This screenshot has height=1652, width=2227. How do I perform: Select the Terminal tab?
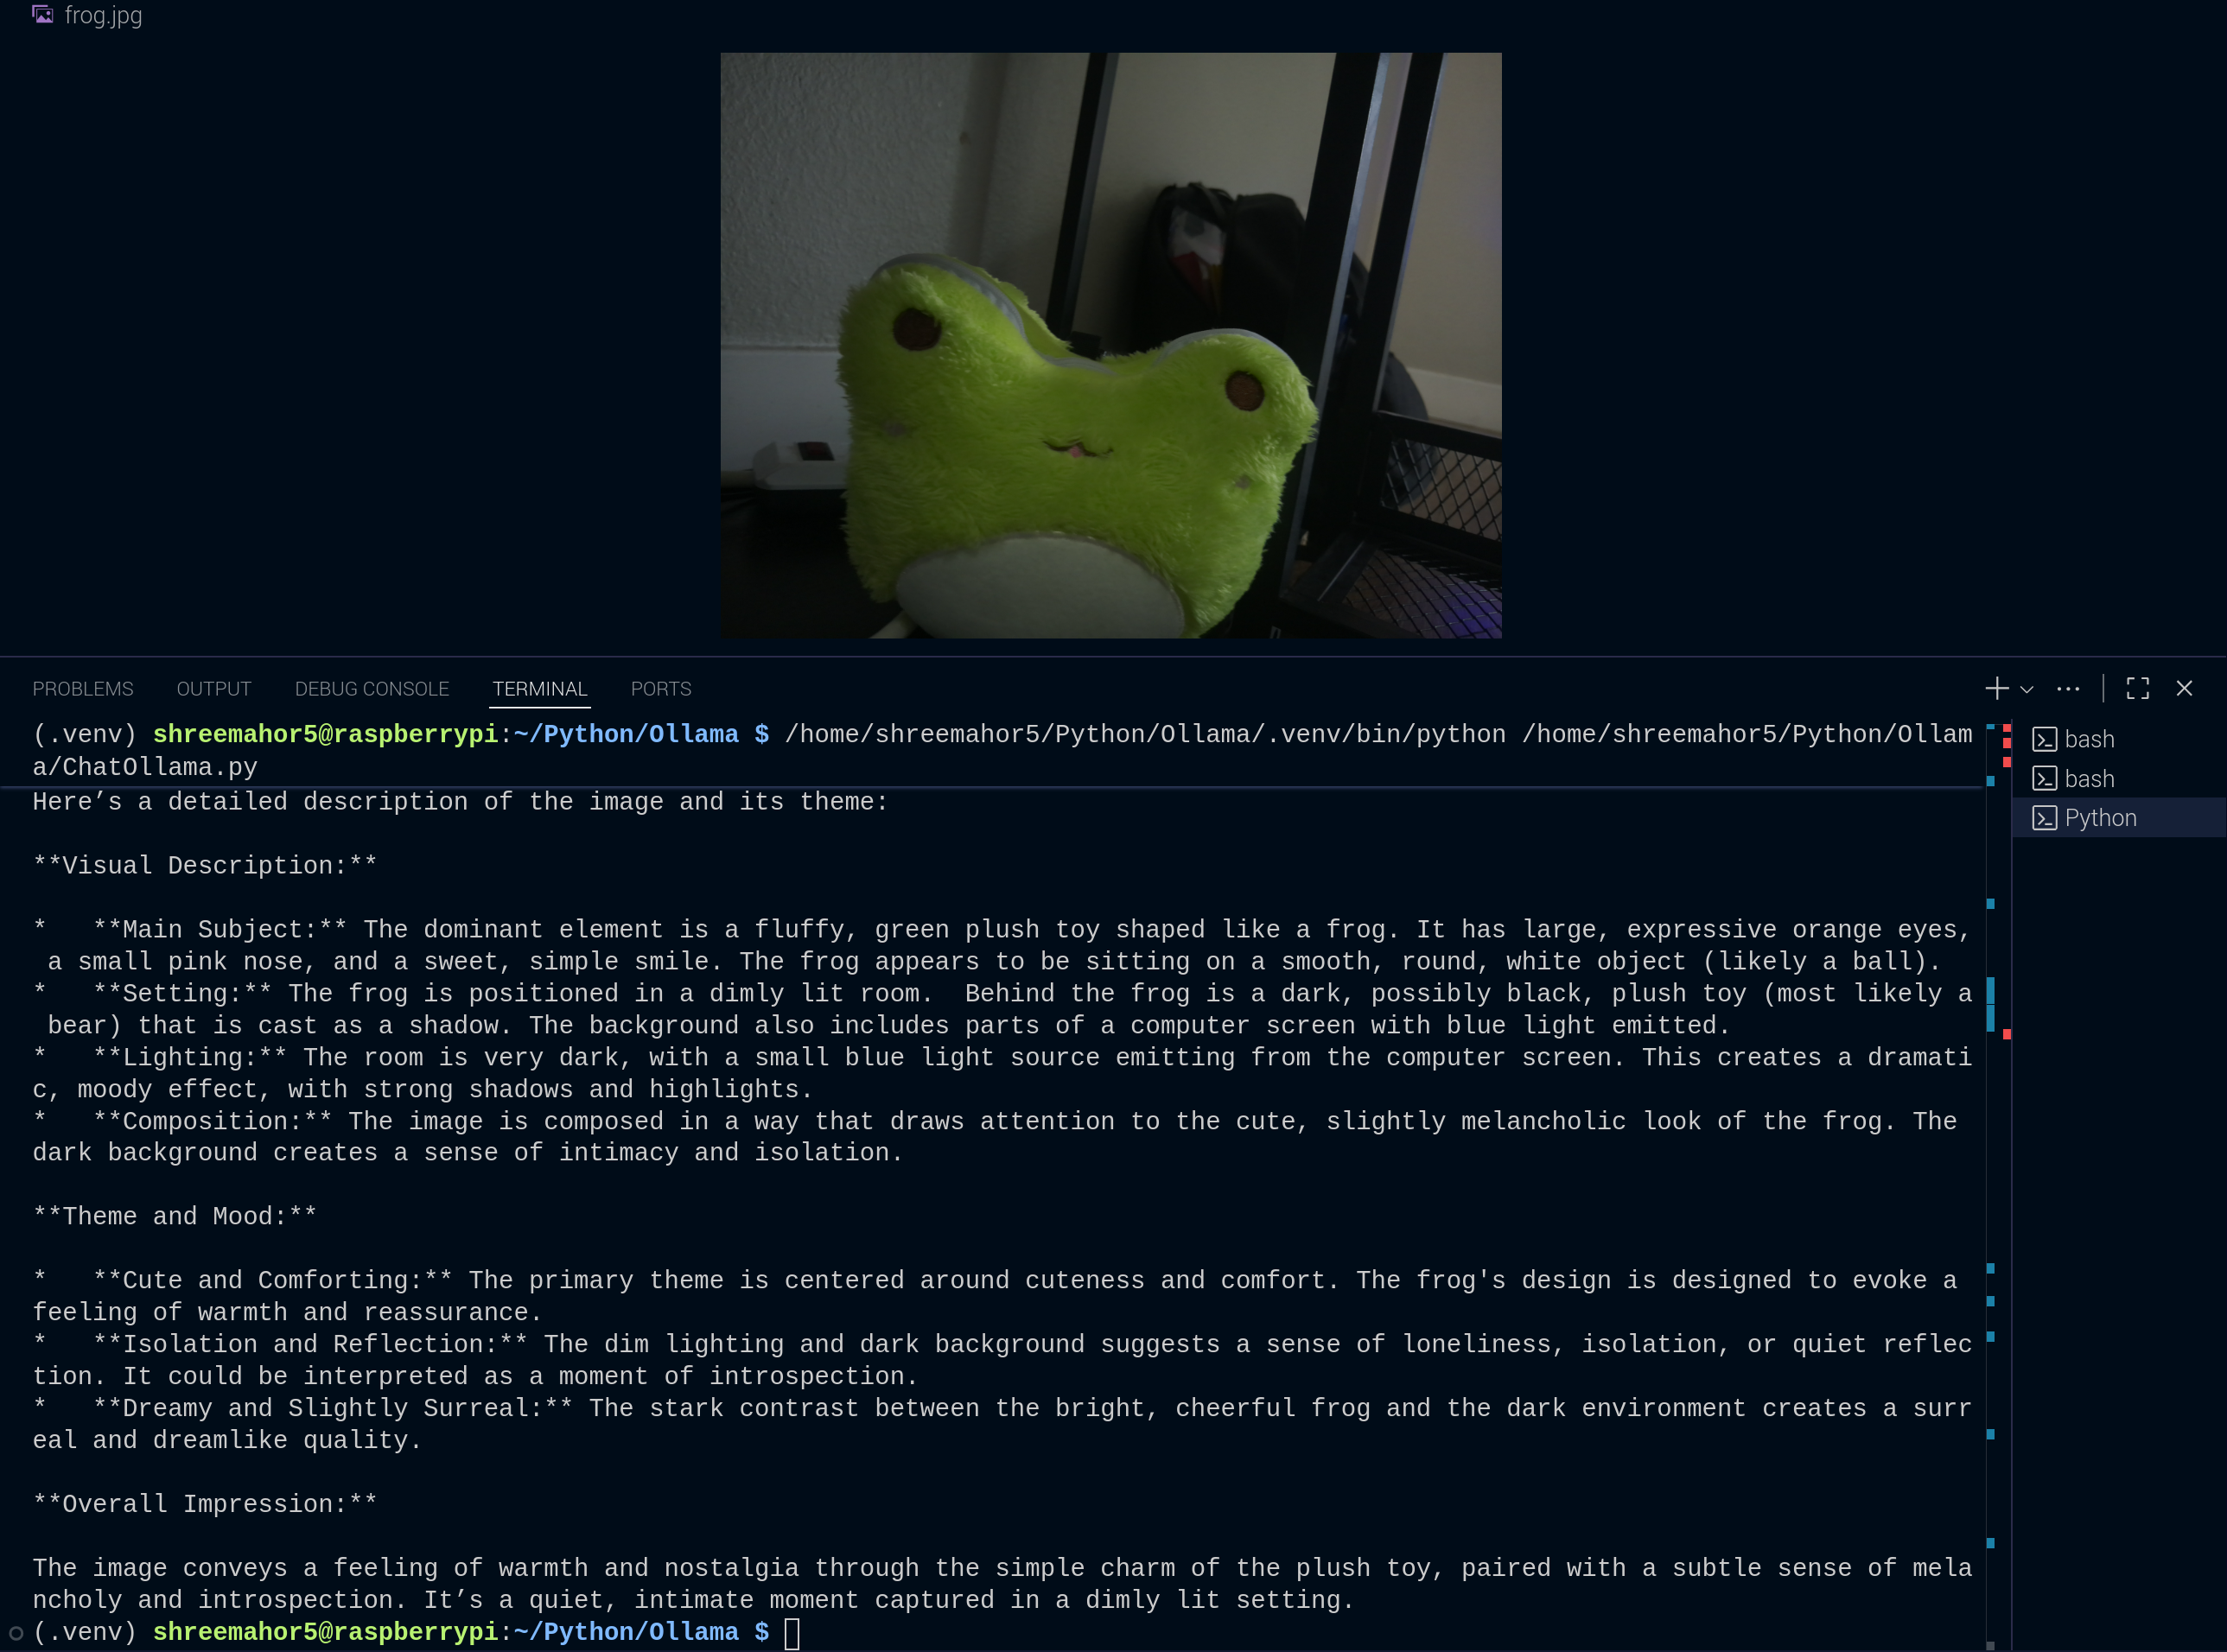540,689
